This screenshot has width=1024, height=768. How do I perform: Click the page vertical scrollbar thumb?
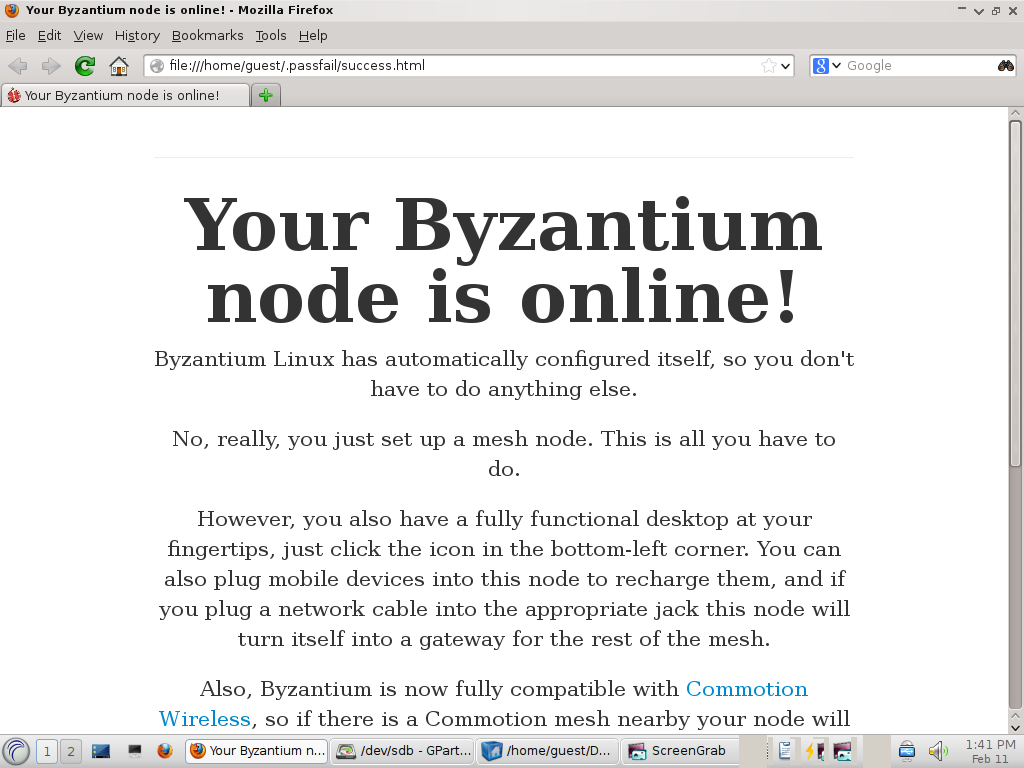point(1015,294)
